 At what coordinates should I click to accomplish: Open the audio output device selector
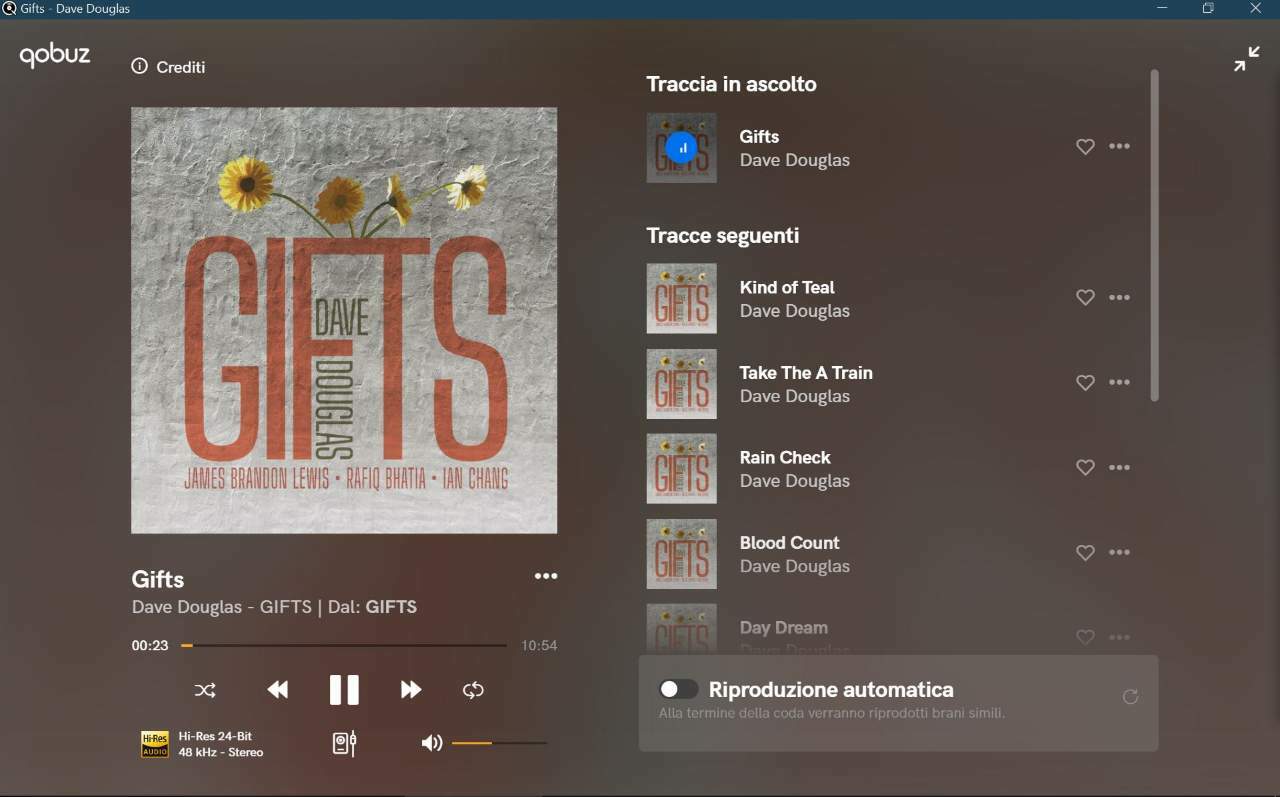pyautogui.click(x=344, y=743)
